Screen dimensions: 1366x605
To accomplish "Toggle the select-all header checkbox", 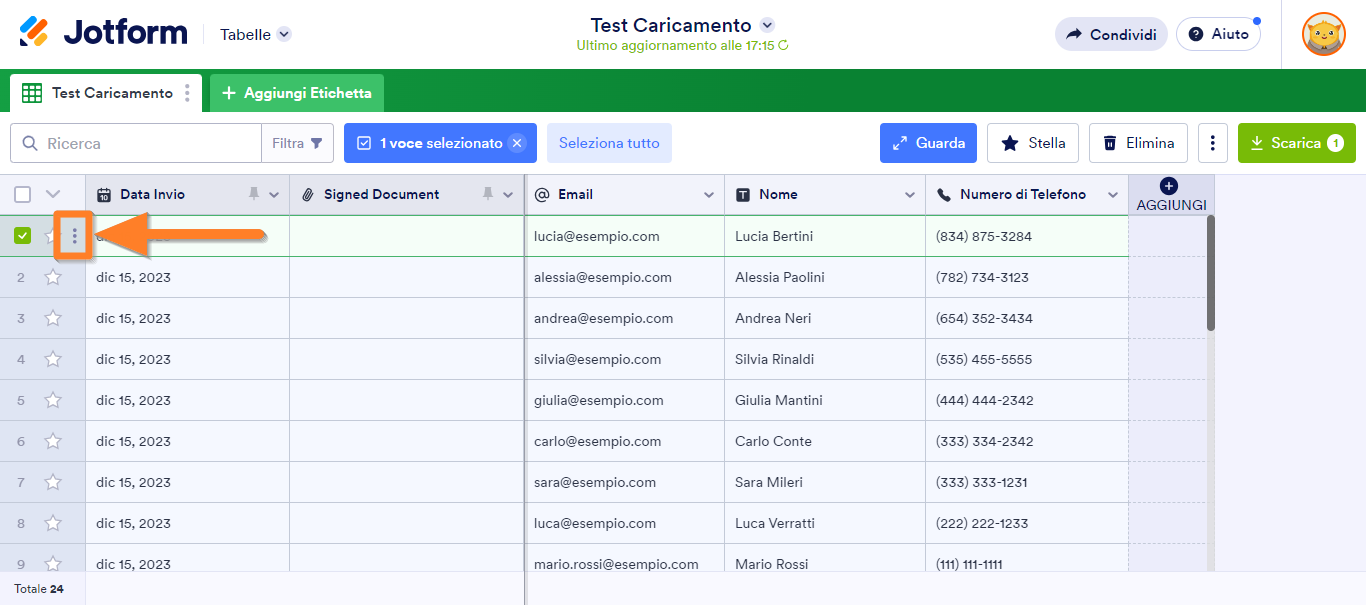I will 23,194.
